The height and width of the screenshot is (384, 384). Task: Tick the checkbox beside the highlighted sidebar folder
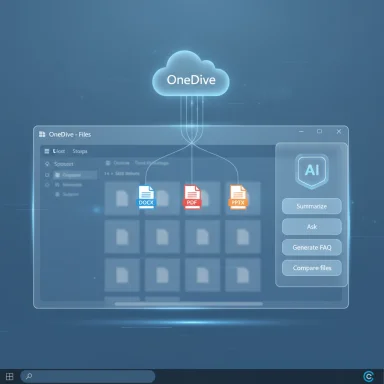click(x=47, y=175)
